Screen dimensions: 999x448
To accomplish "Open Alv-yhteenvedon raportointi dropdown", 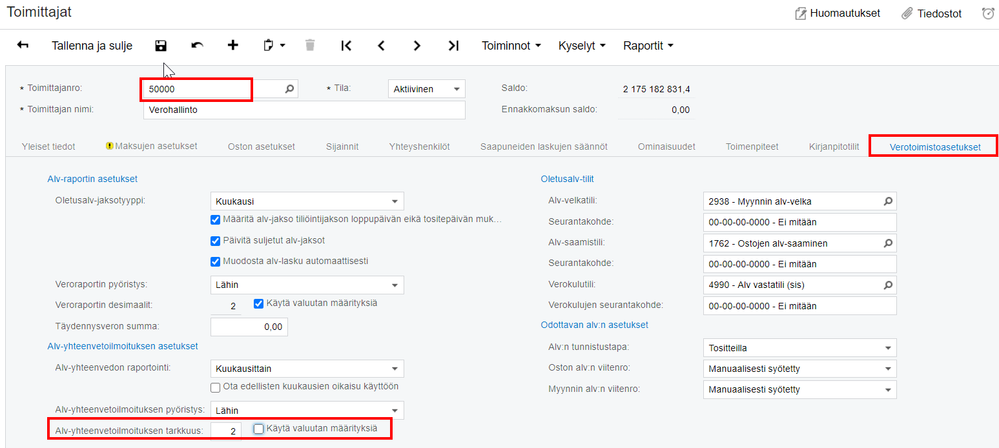I will [306, 368].
